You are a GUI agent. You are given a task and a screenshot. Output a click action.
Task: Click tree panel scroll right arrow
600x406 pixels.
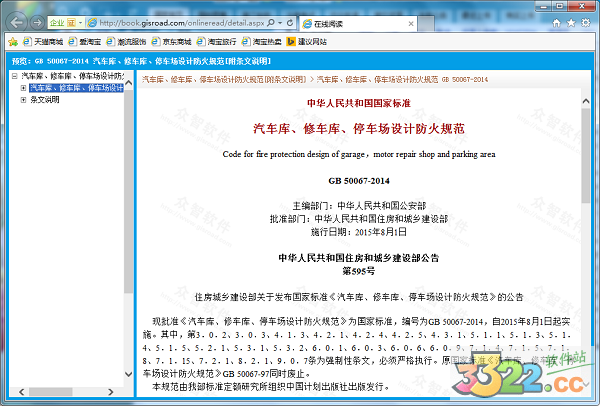coord(111,392)
